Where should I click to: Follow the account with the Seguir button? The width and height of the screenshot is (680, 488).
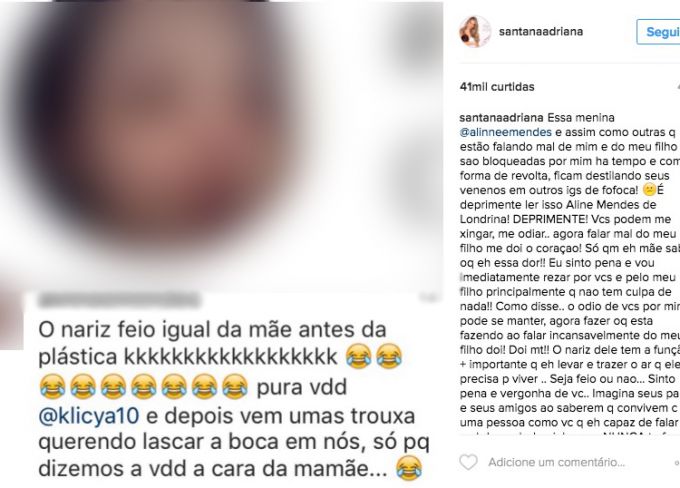[658, 32]
